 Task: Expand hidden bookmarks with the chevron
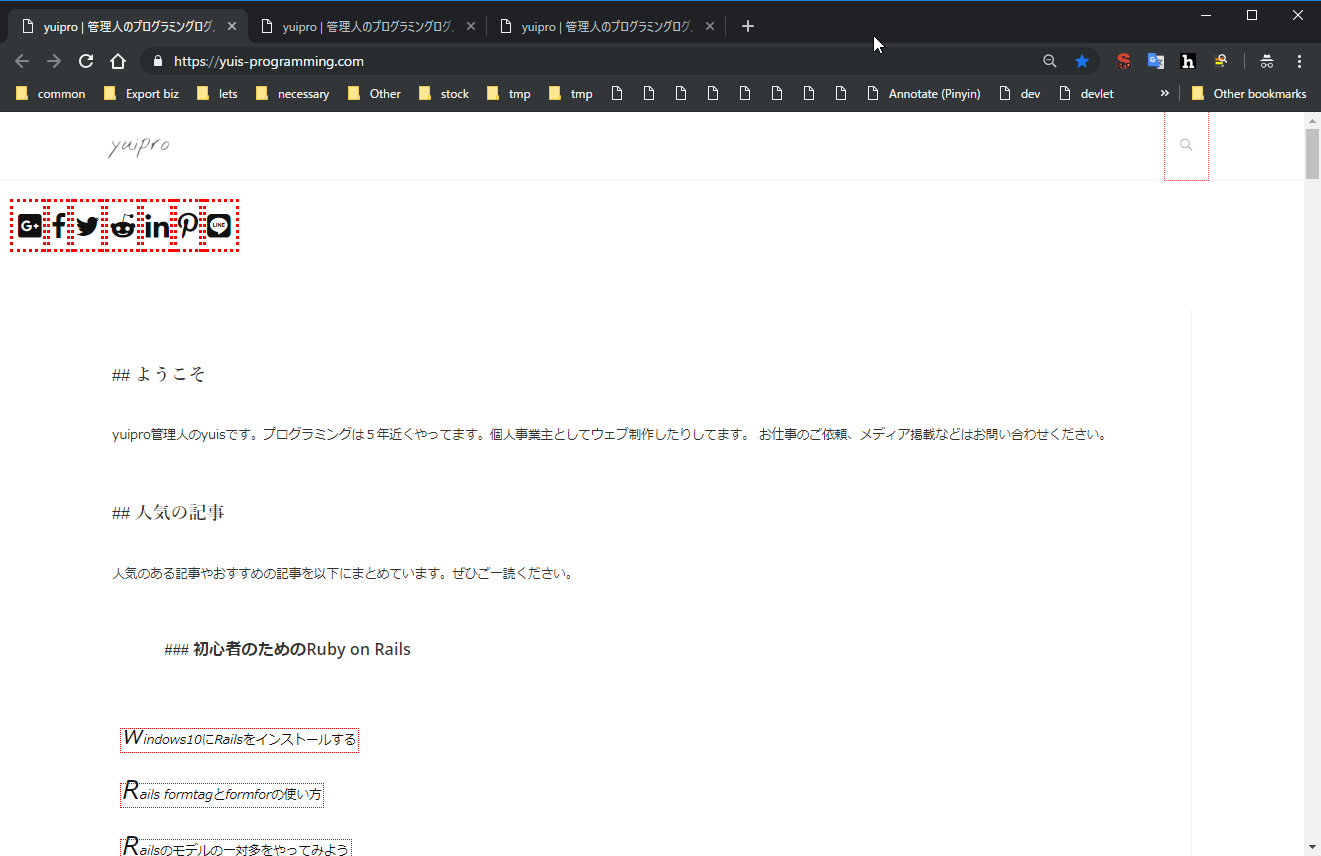tap(1164, 93)
